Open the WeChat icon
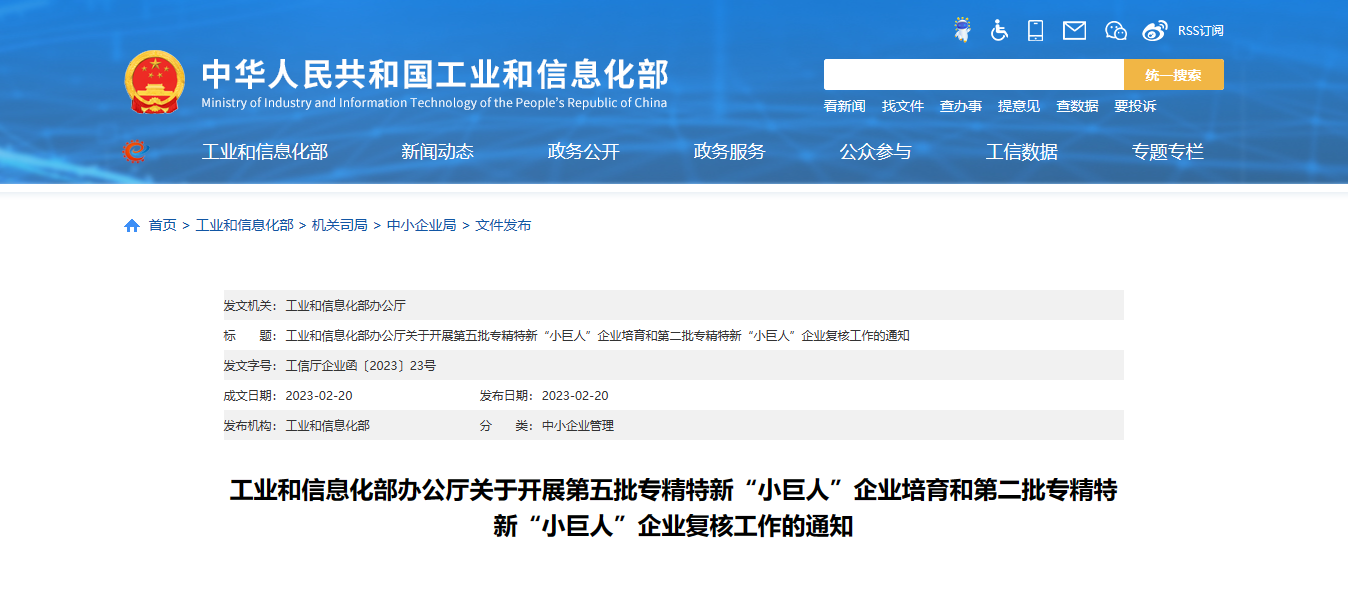Image resolution: width=1348 pixels, height=590 pixels. [1116, 30]
